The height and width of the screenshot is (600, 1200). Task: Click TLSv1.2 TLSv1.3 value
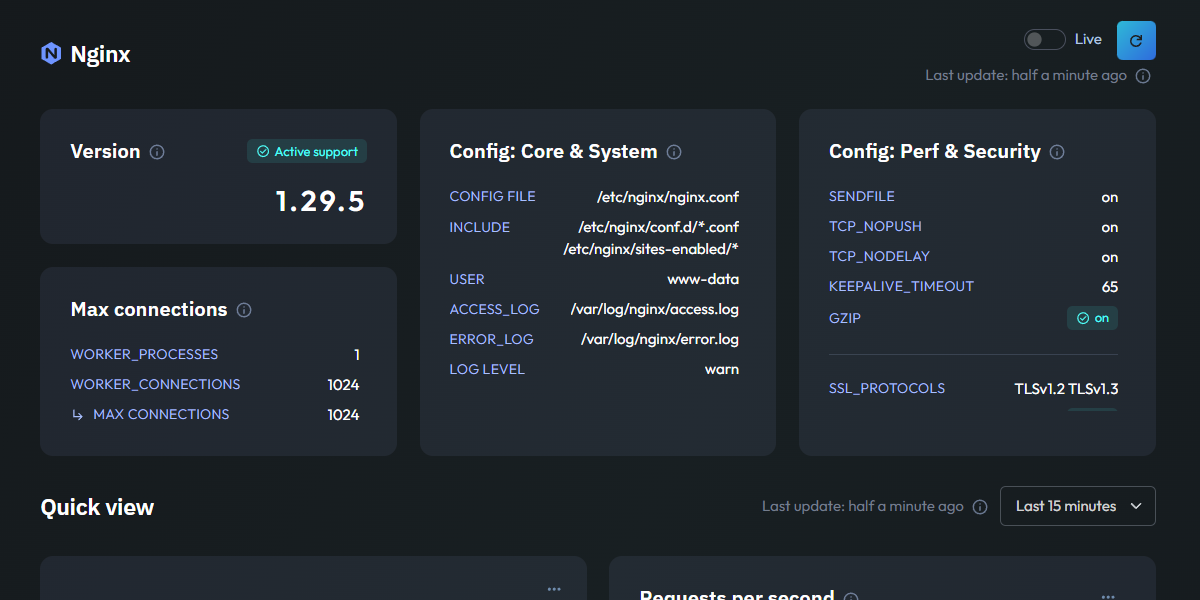coord(1066,389)
